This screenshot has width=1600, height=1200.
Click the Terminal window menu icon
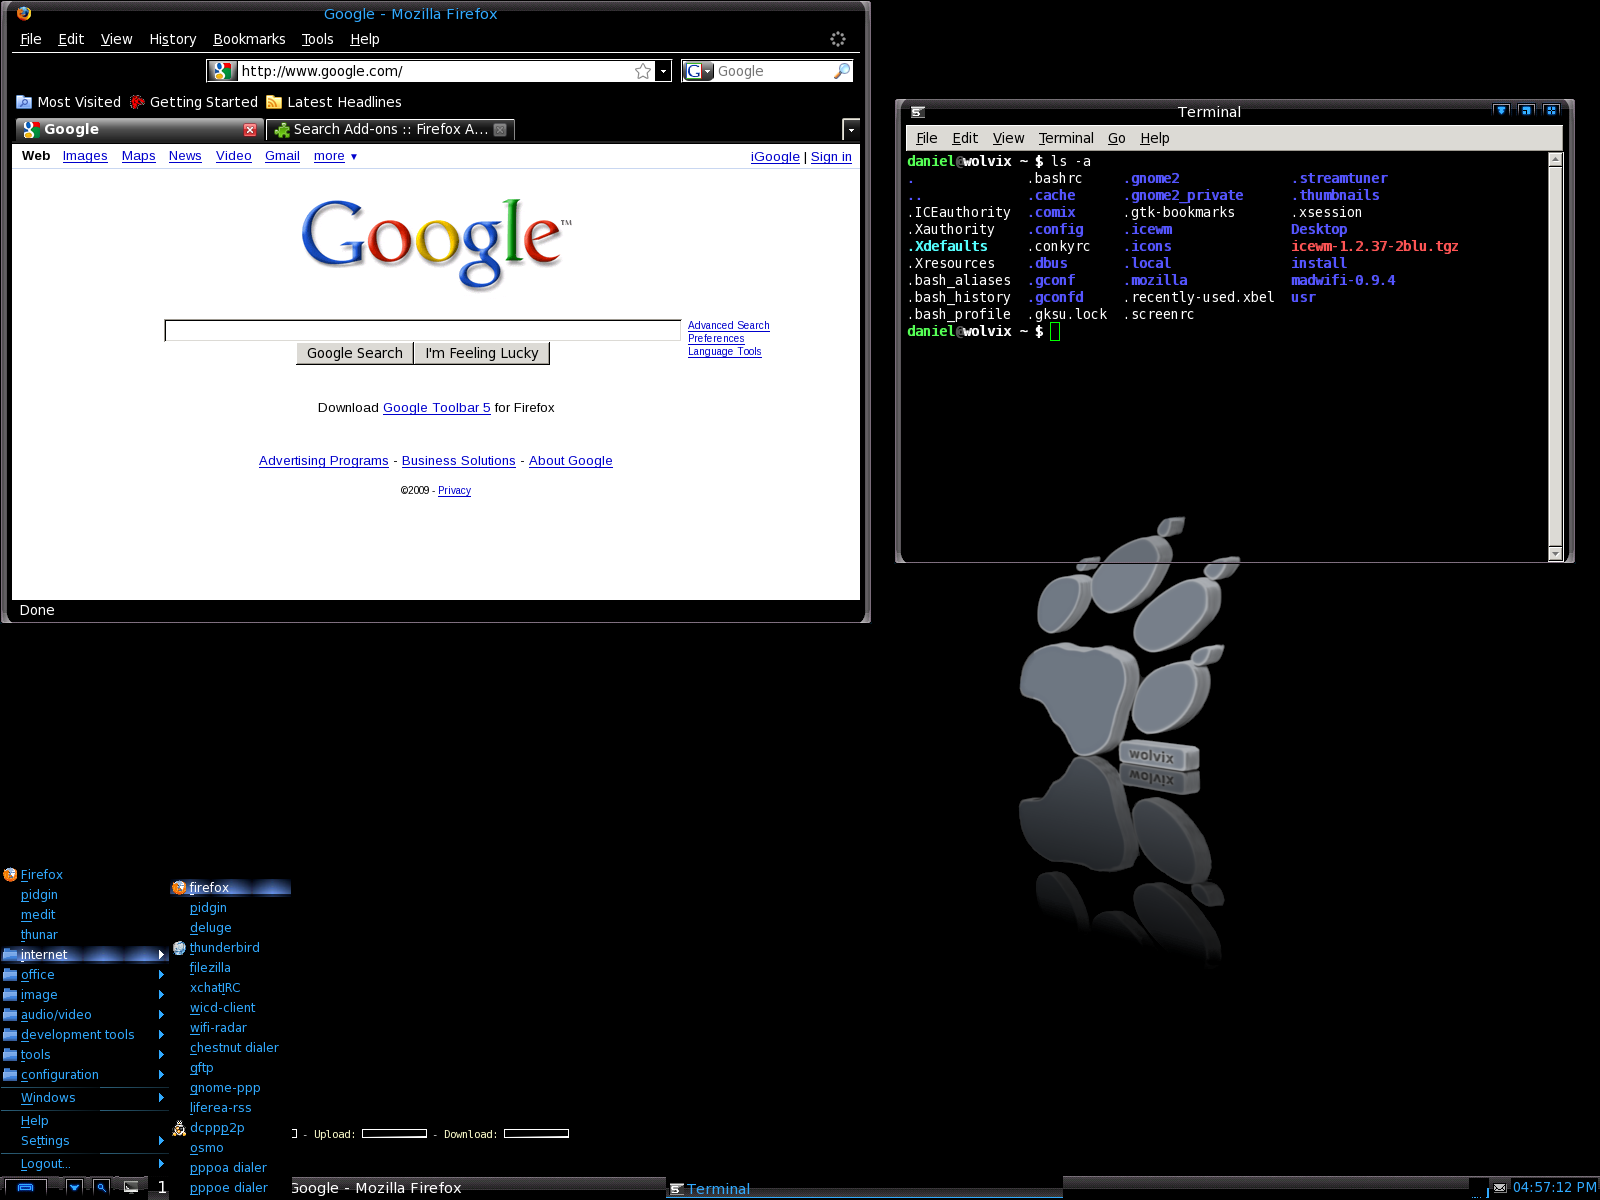918,112
